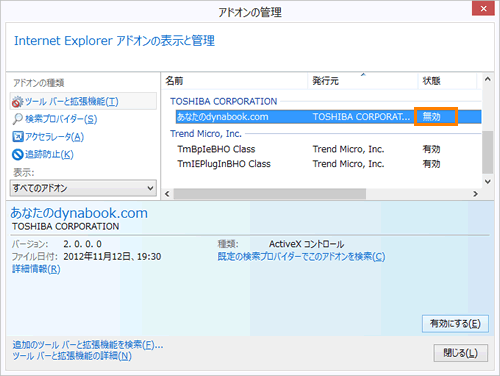The height and width of the screenshot is (376, 500).
Task: Click 閉じる(L) button
Action: [x=461, y=353]
